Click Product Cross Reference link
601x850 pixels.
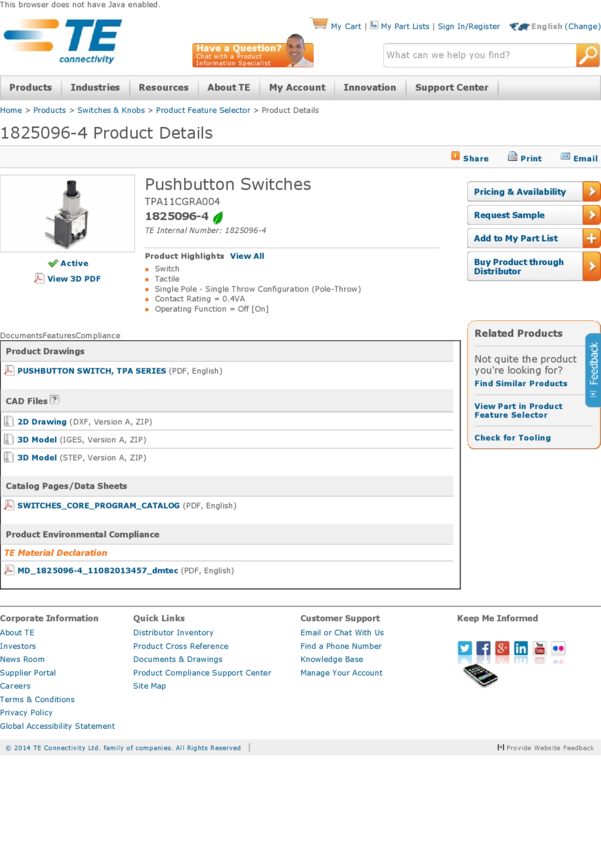point(181,646)
